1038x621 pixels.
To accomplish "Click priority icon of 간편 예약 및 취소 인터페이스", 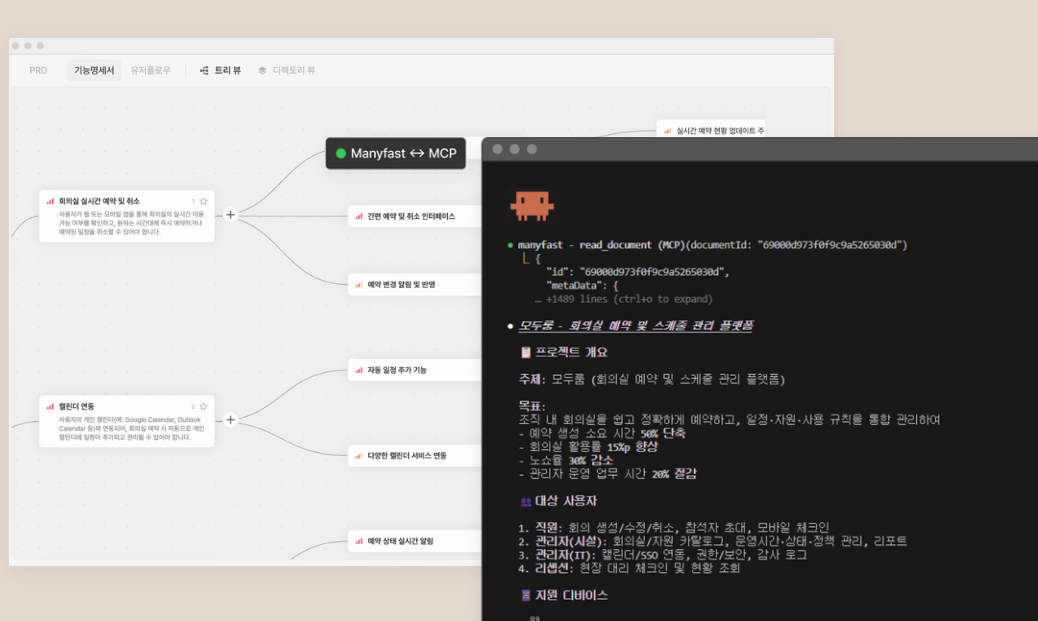I will [x=359, y=216].
